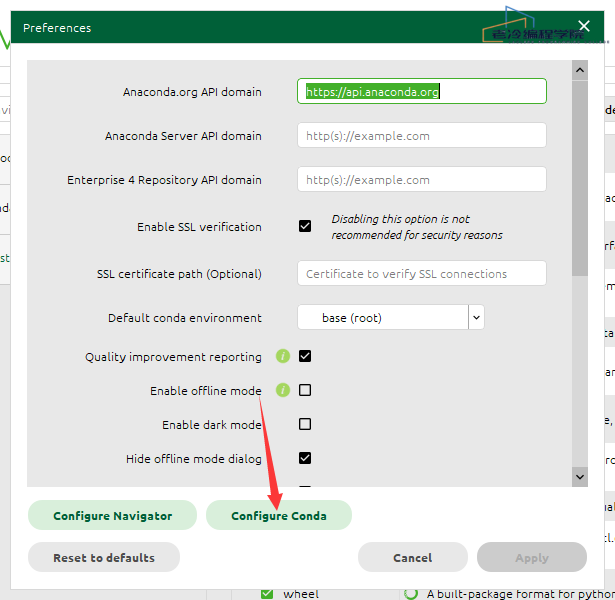The height and width of the screenshot is (600, 615).
Task: Click Reset to defaults button
Action: (104, 557)
